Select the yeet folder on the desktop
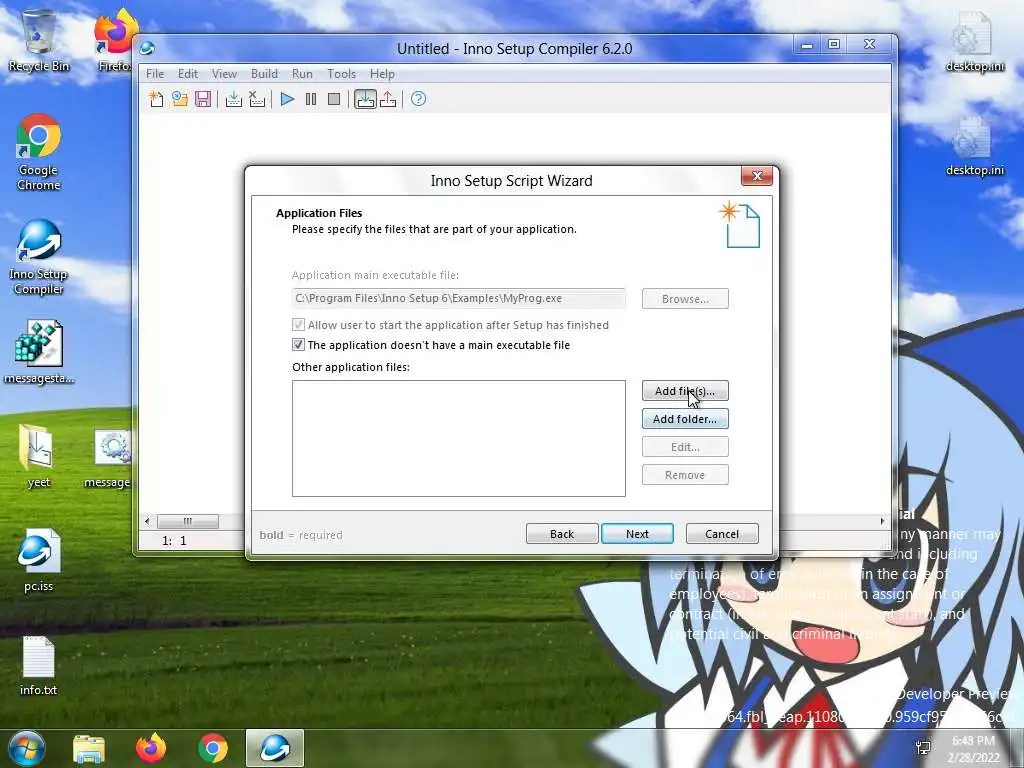This screenshot has width=1024, height=768. 39,456
